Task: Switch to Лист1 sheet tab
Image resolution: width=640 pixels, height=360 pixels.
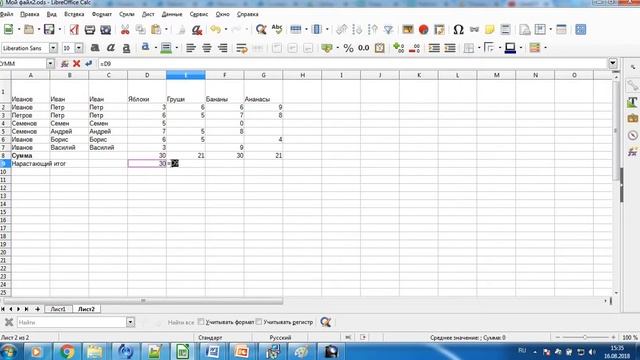Action: pyautogui.click(x=58, y=309)
